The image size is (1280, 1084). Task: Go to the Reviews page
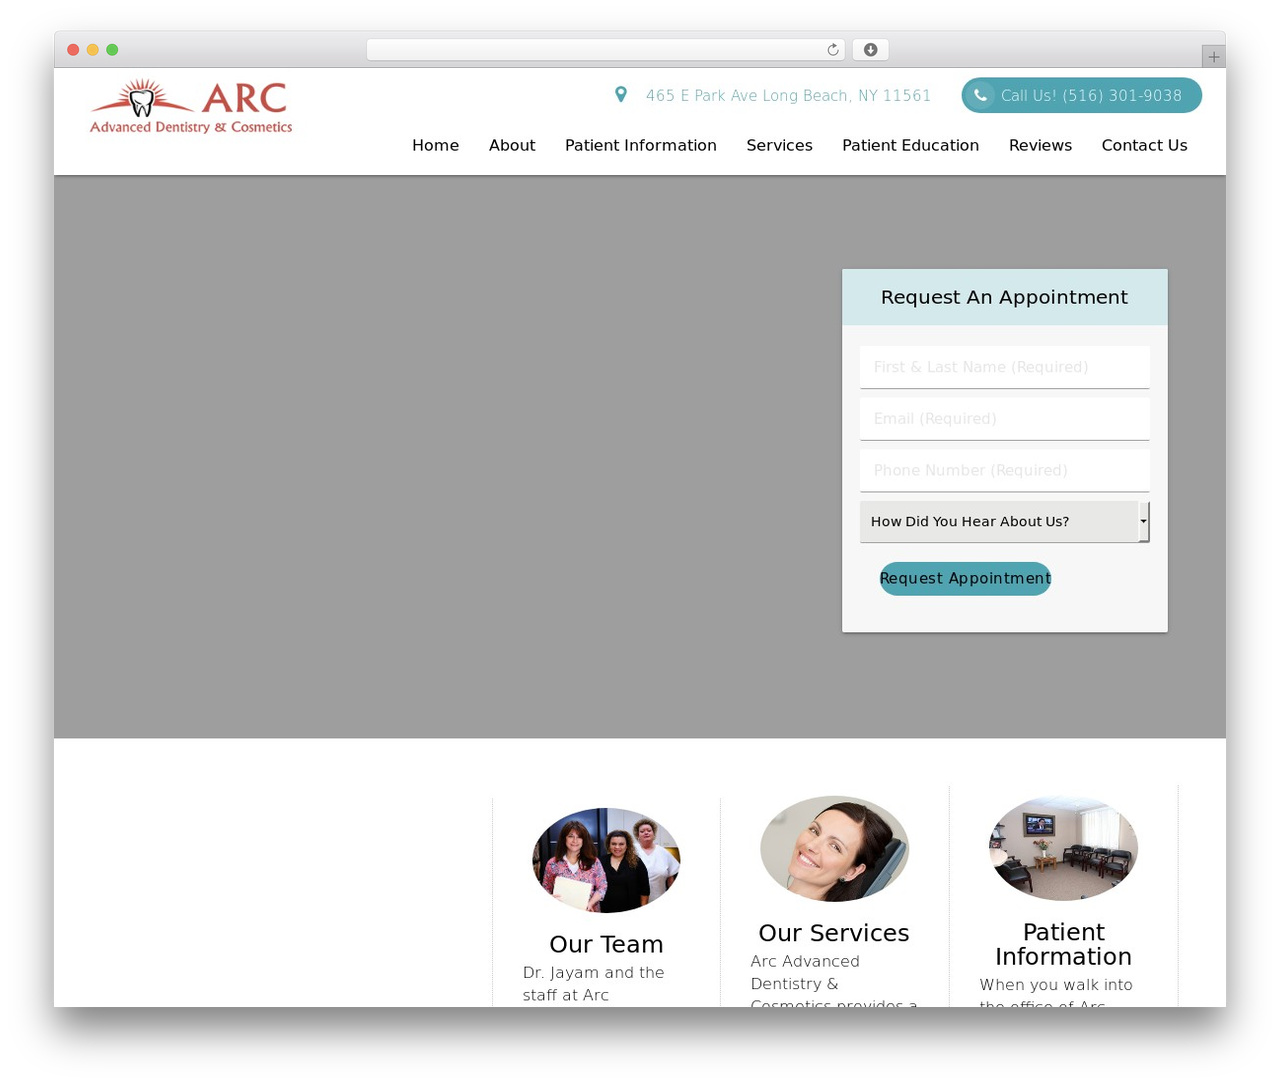pos(1040,146)
